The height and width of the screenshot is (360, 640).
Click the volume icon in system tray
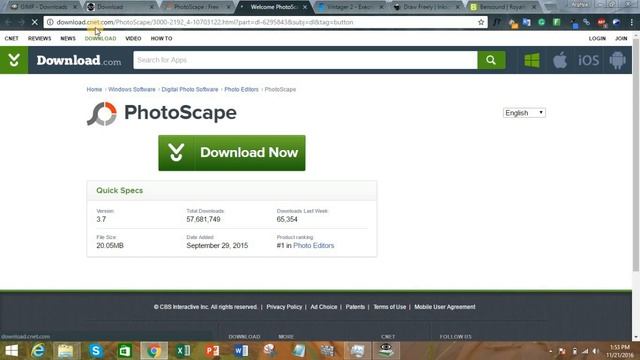coord(596,351)
